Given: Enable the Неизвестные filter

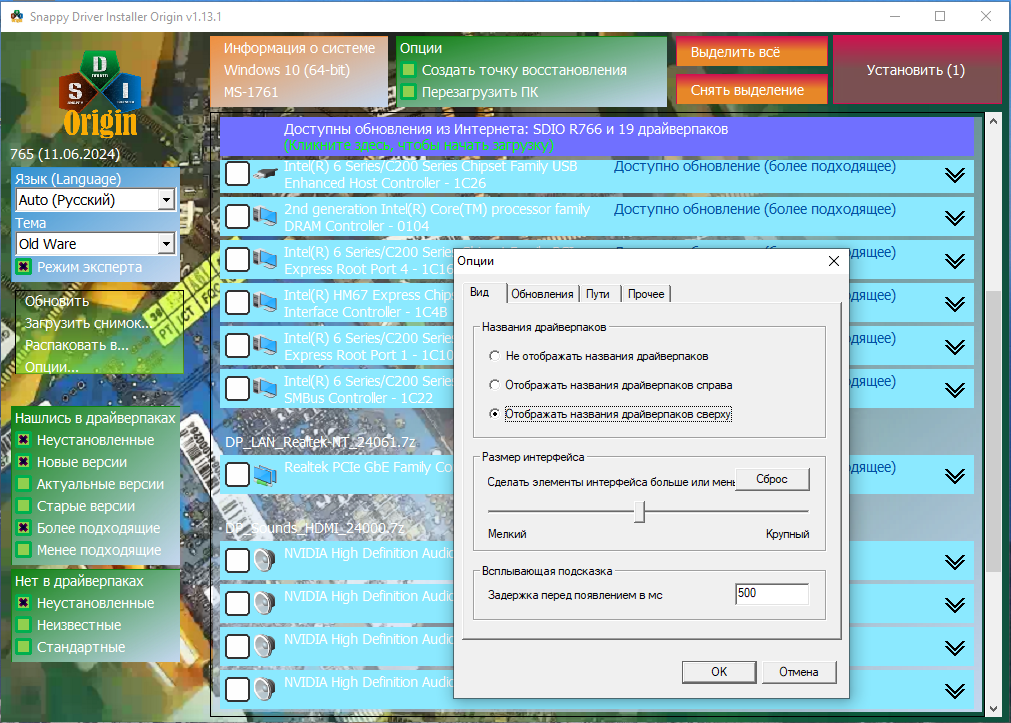Looking at the screenshot, I should (x=24, y=625).
